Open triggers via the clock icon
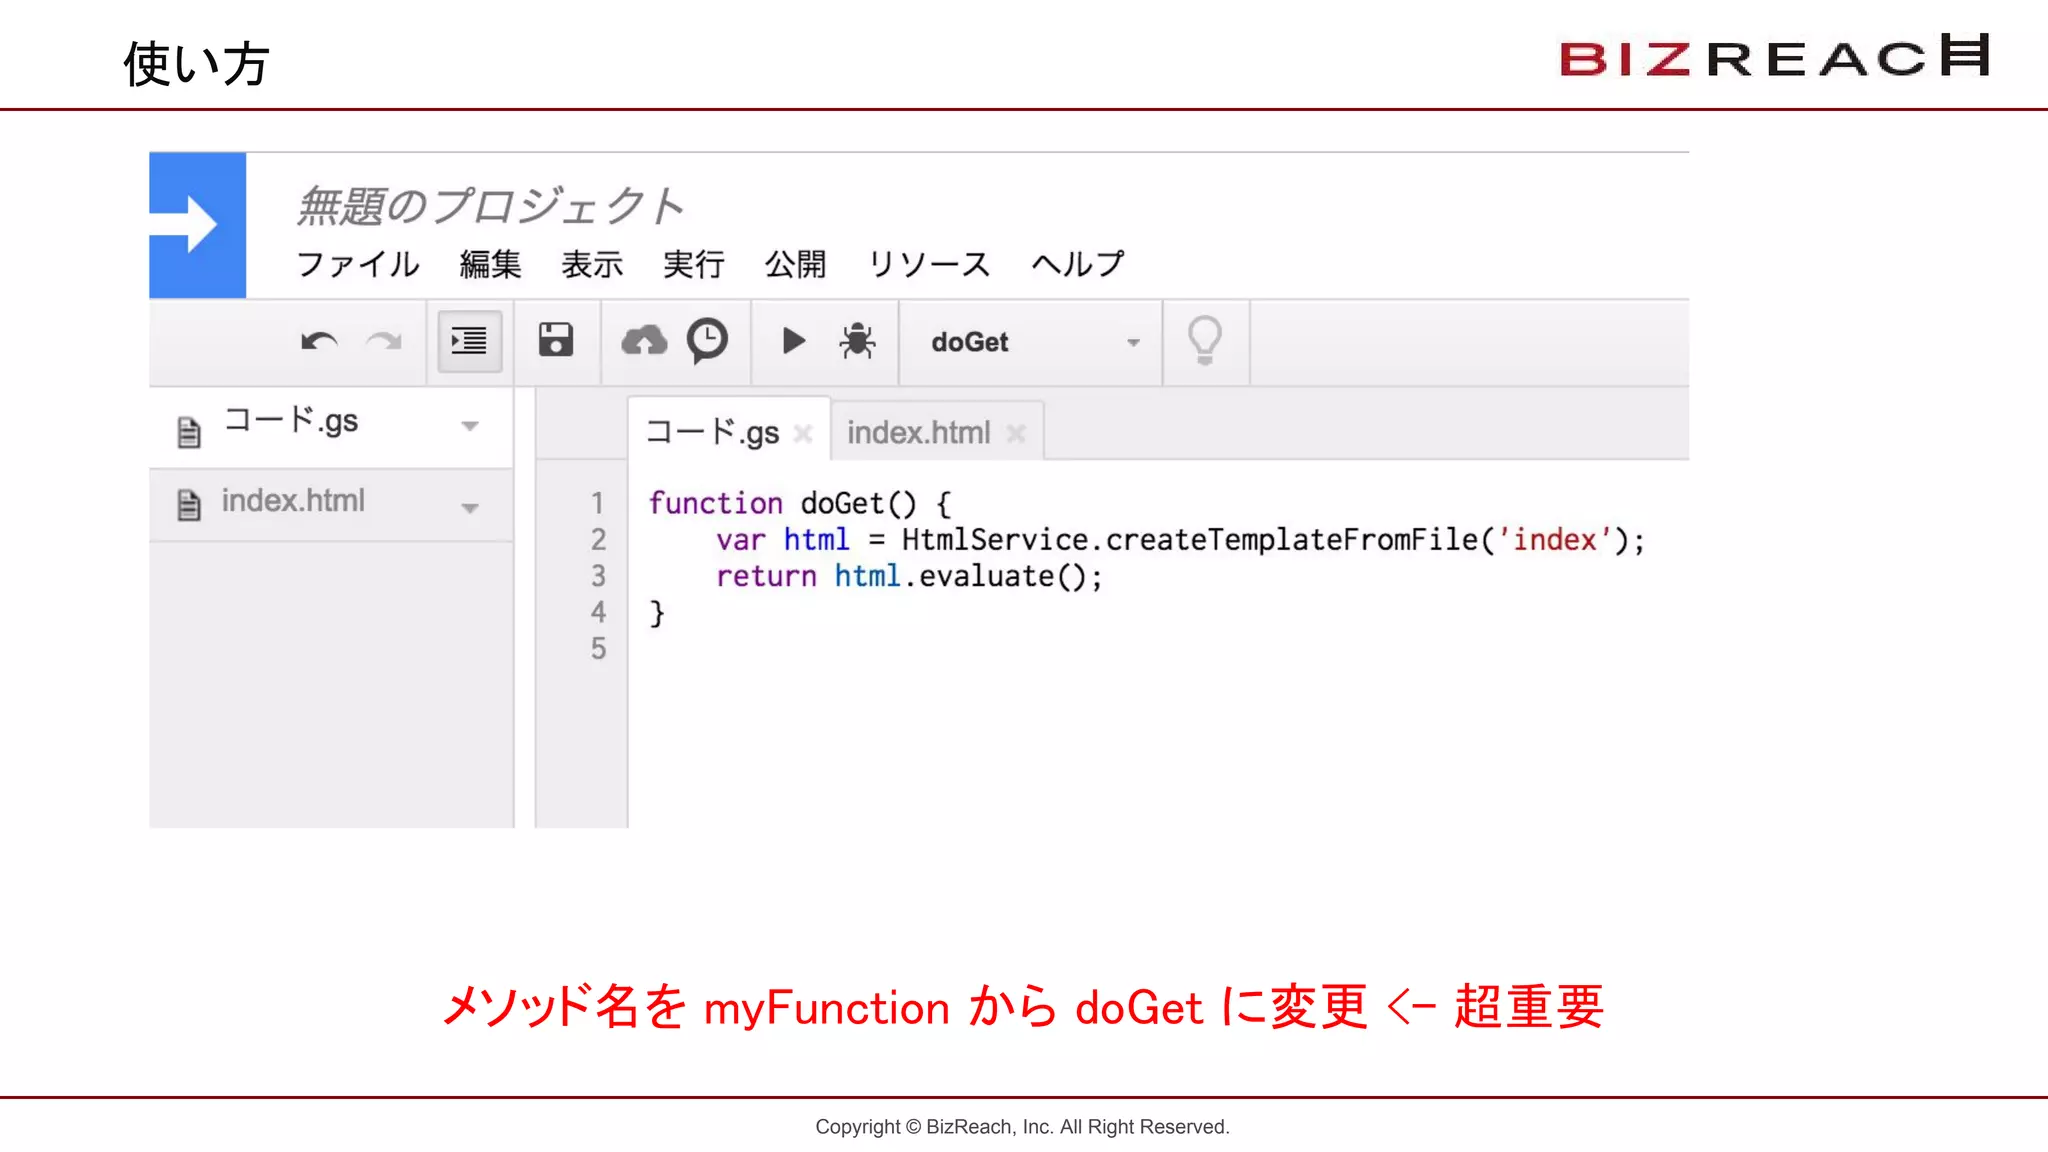 point(707,341)
